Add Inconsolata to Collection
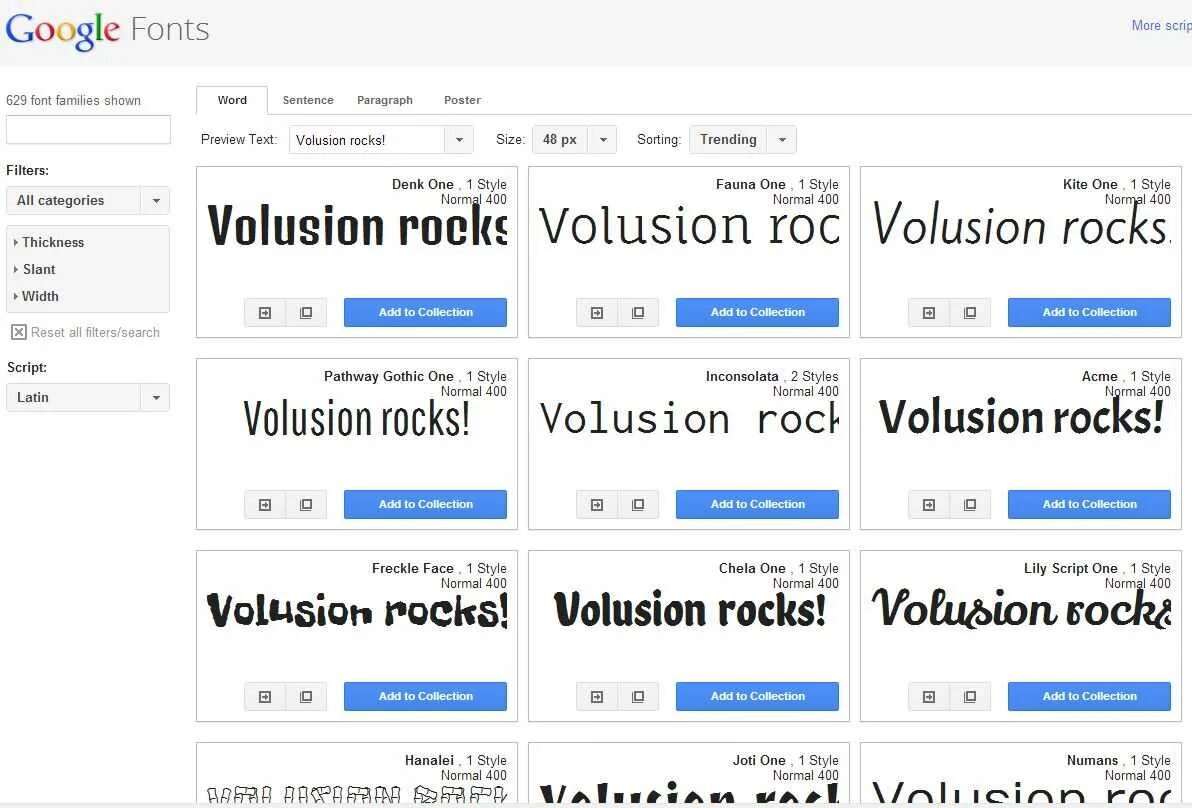 pyautogui.click(x=757, y=505)
